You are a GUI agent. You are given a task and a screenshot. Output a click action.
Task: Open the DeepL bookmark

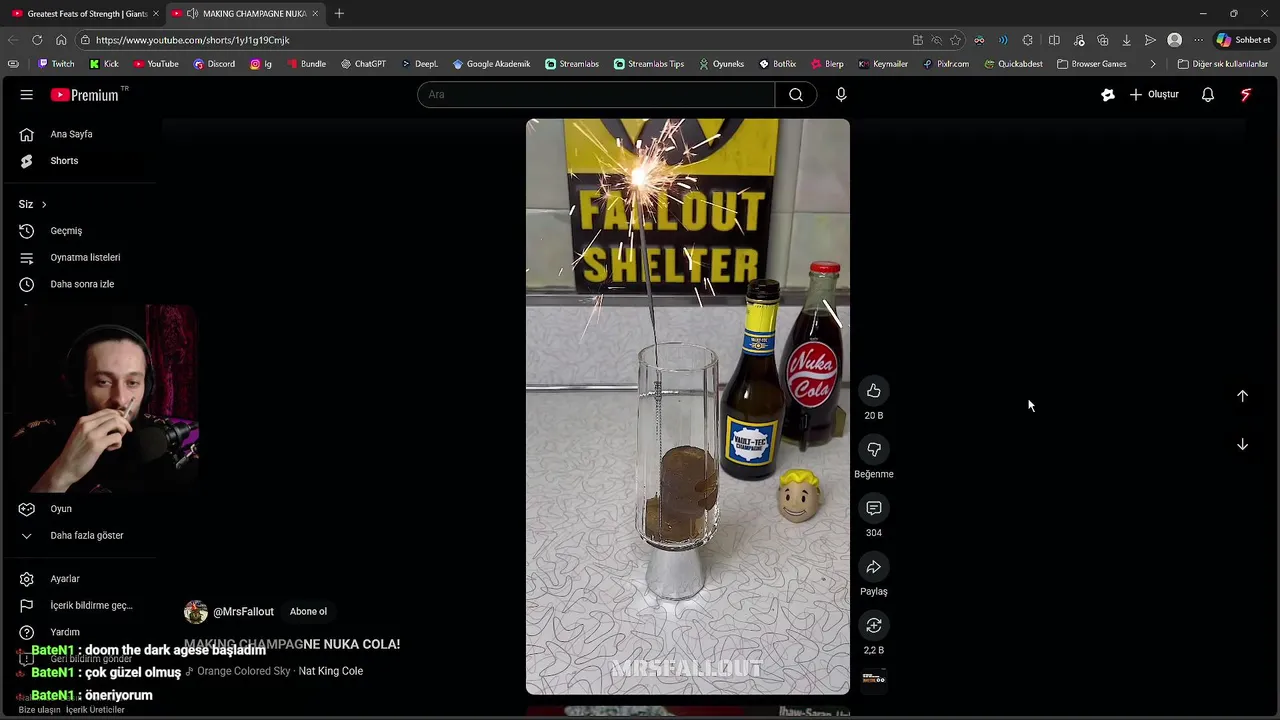click(419, 64)
